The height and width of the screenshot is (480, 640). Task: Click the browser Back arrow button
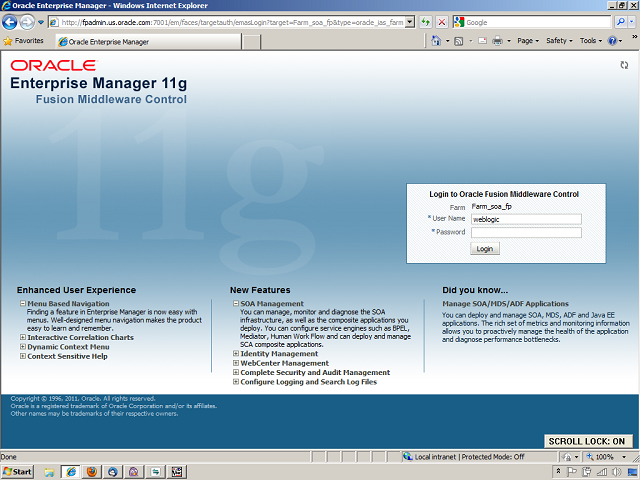[9, 22]
